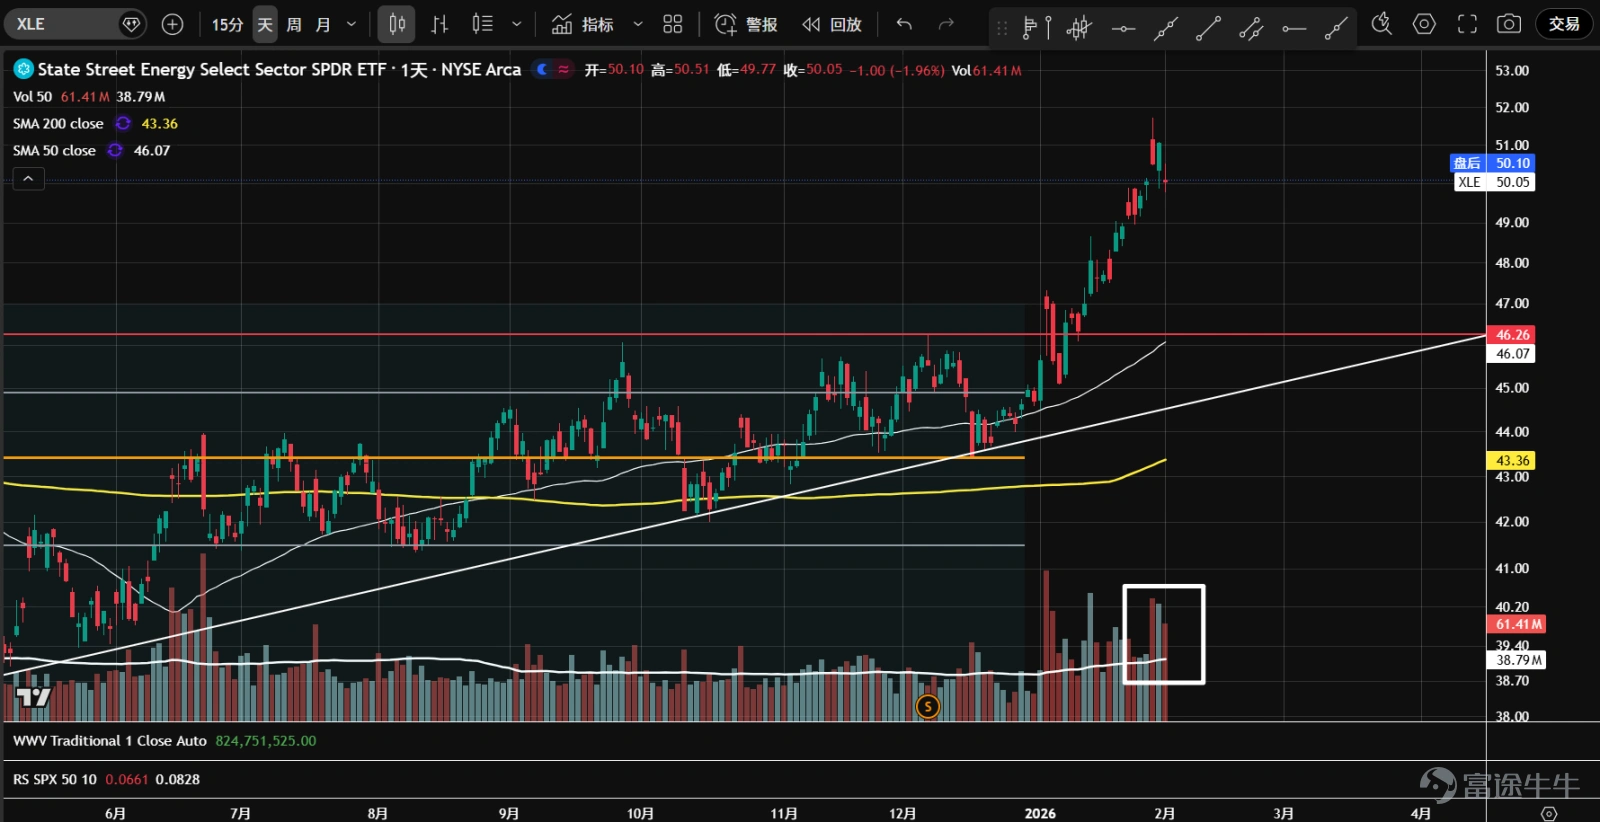
Task: Click the TradingView logo on the chart
Action: click(x=33, y=697)
